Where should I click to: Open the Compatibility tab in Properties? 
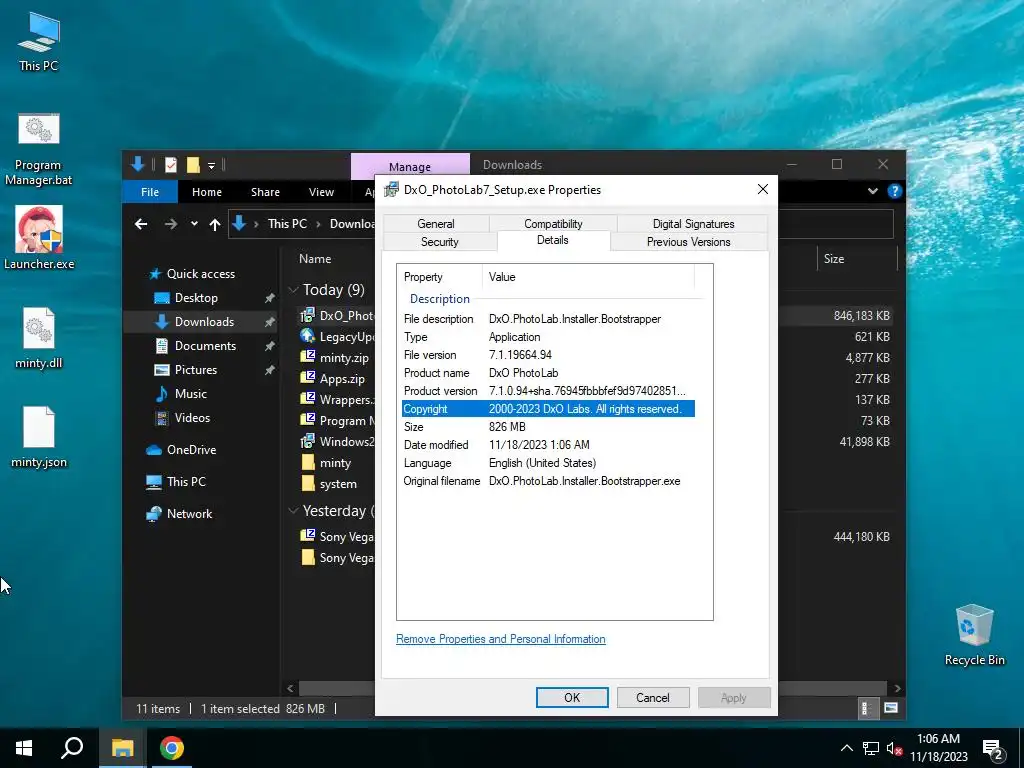tap(553, 223)
